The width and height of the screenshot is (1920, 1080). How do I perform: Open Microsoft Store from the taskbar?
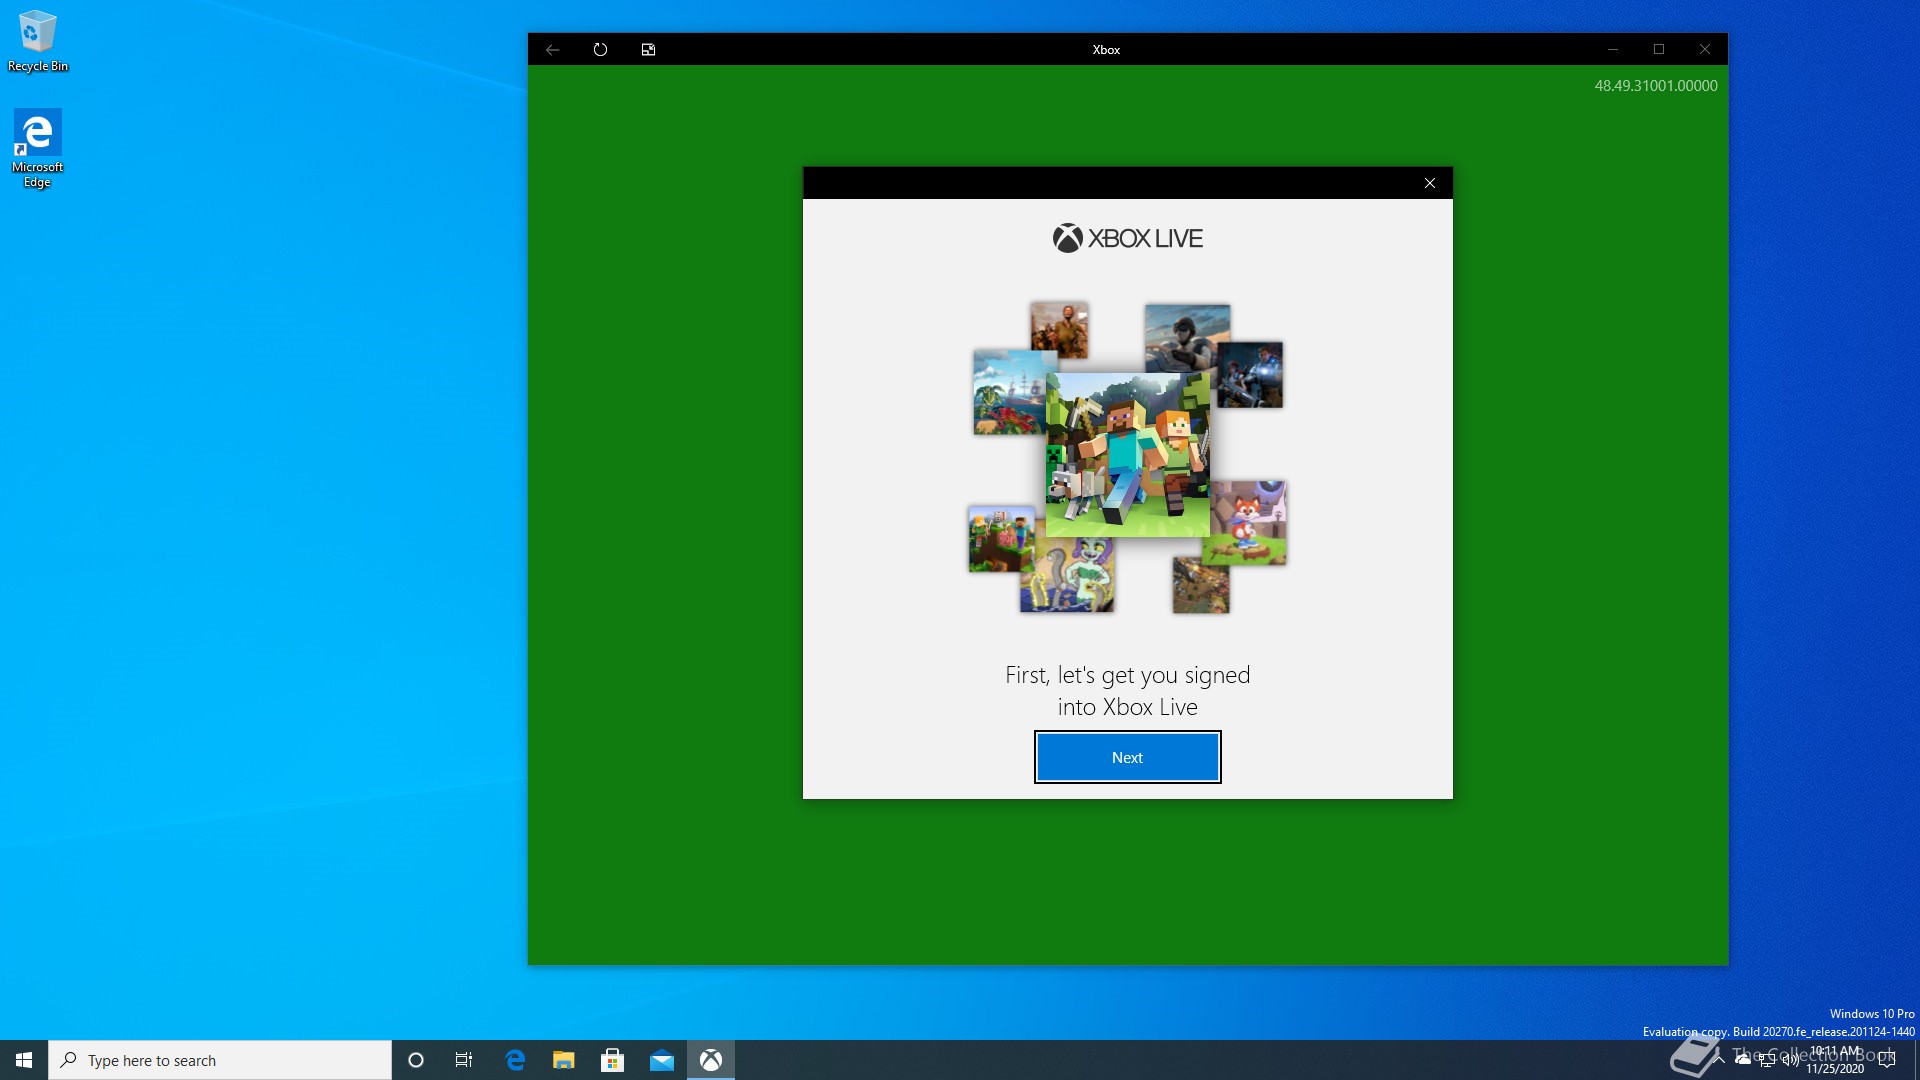pyautogui.click(x=613, y=1060)
